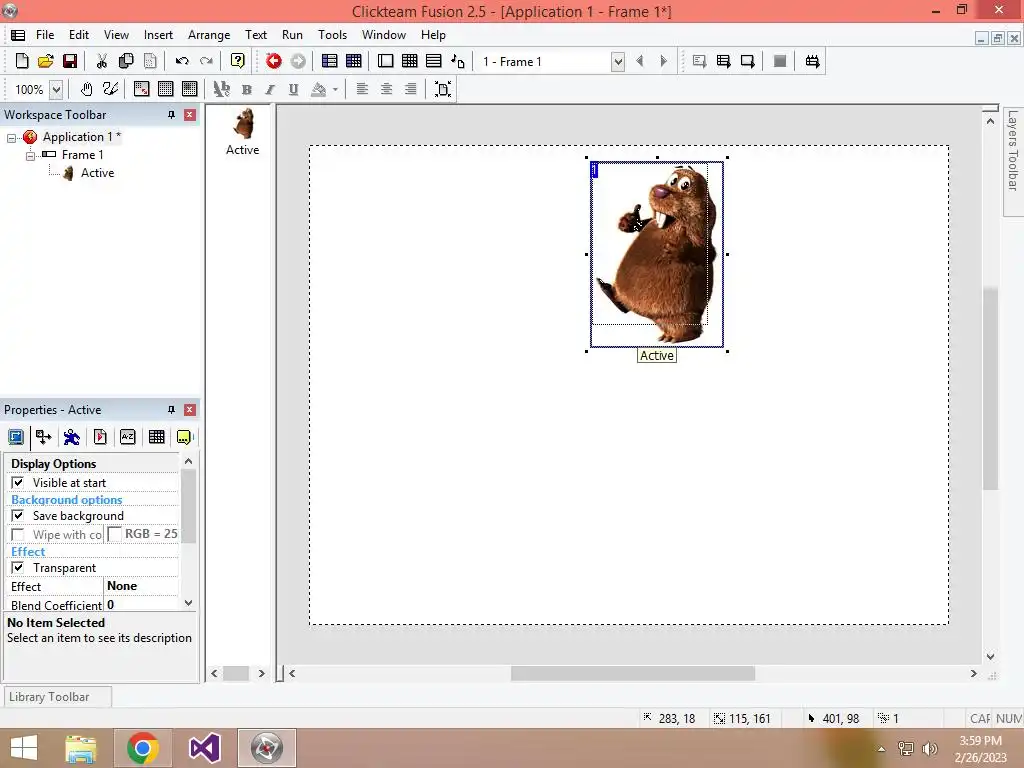
Task: Open the frame selector dropdown
Action: pyautogui.click(x=618, y=62)
